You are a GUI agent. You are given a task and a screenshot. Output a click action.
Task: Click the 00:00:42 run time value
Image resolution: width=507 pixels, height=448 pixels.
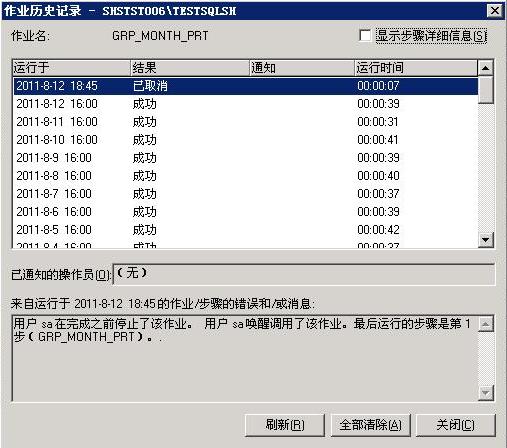[378, 230]
